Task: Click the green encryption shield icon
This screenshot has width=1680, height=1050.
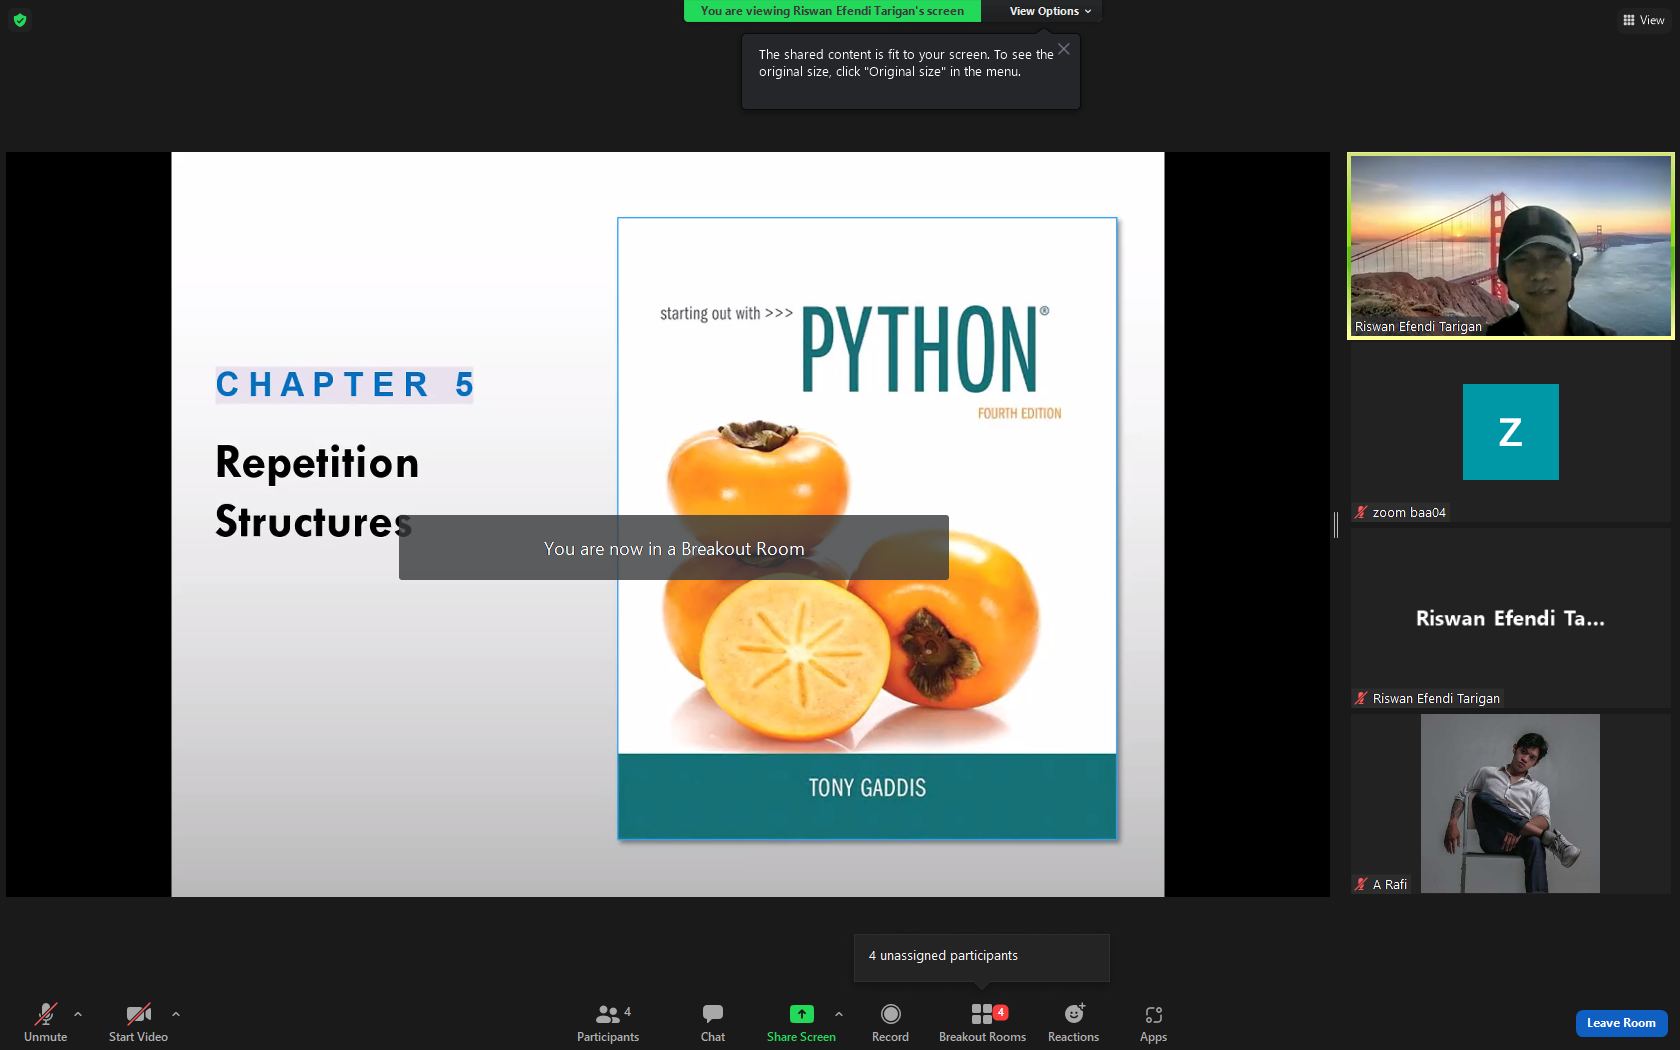Action: click(20, 20)
